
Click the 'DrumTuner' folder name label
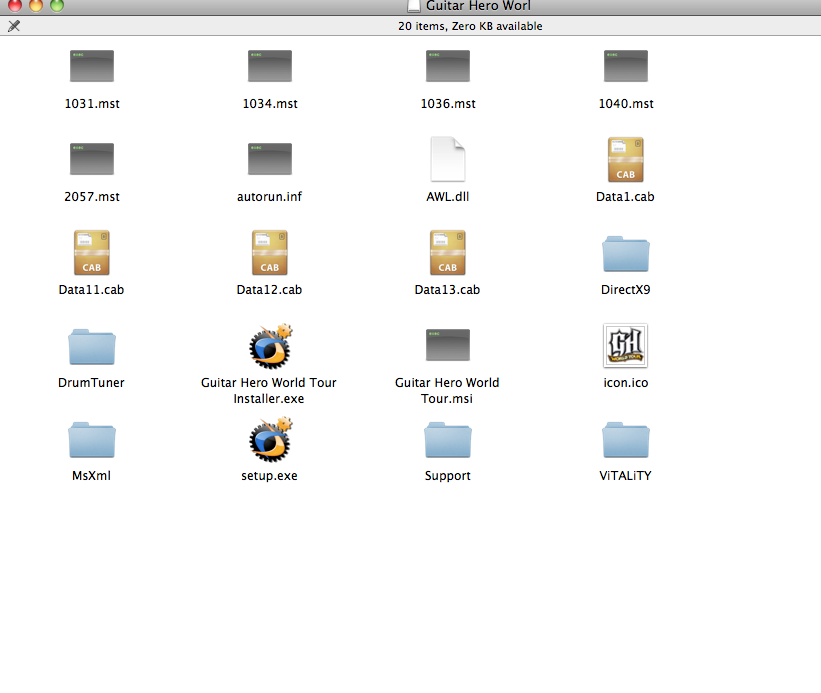coord(92,383)
